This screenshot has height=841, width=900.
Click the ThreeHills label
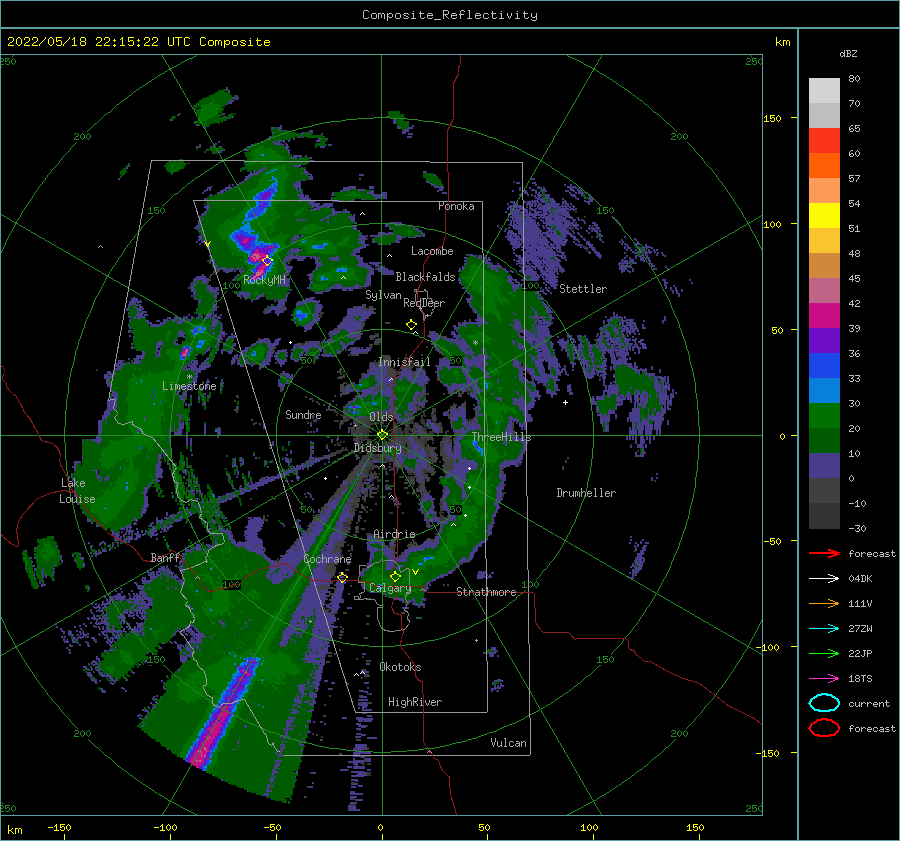click(502, 437)
